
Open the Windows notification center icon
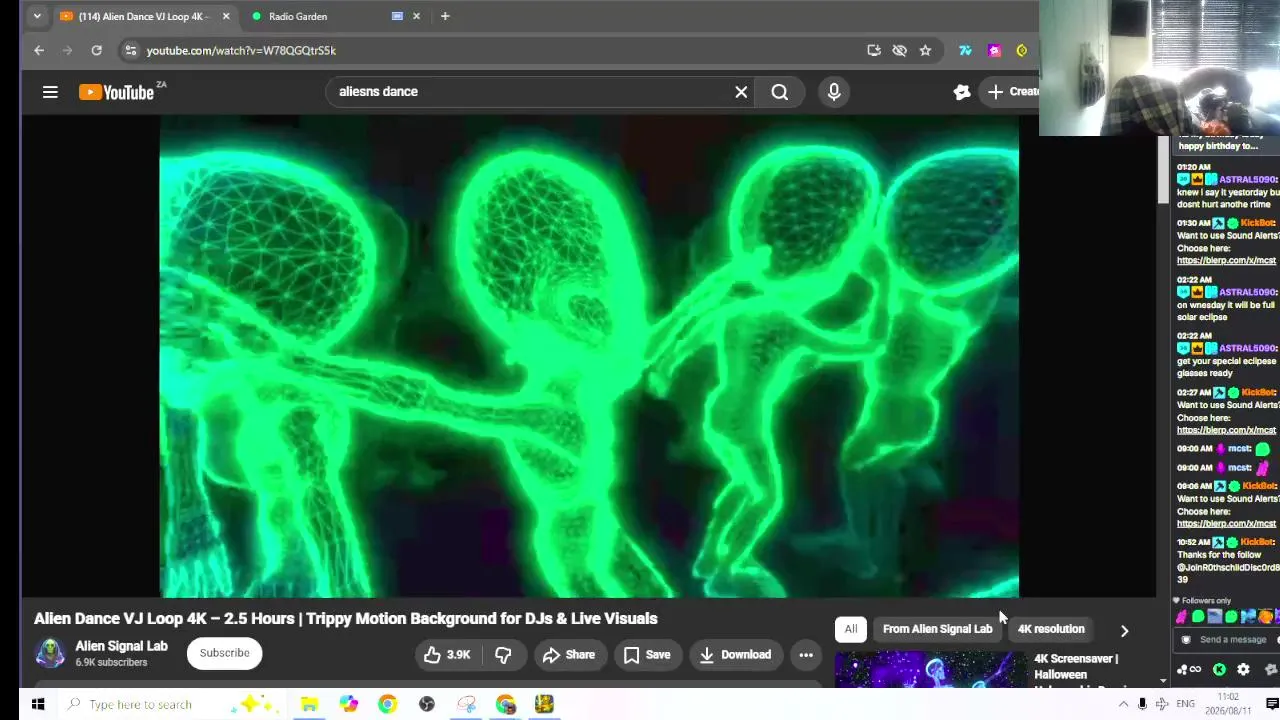(1272, 704)
